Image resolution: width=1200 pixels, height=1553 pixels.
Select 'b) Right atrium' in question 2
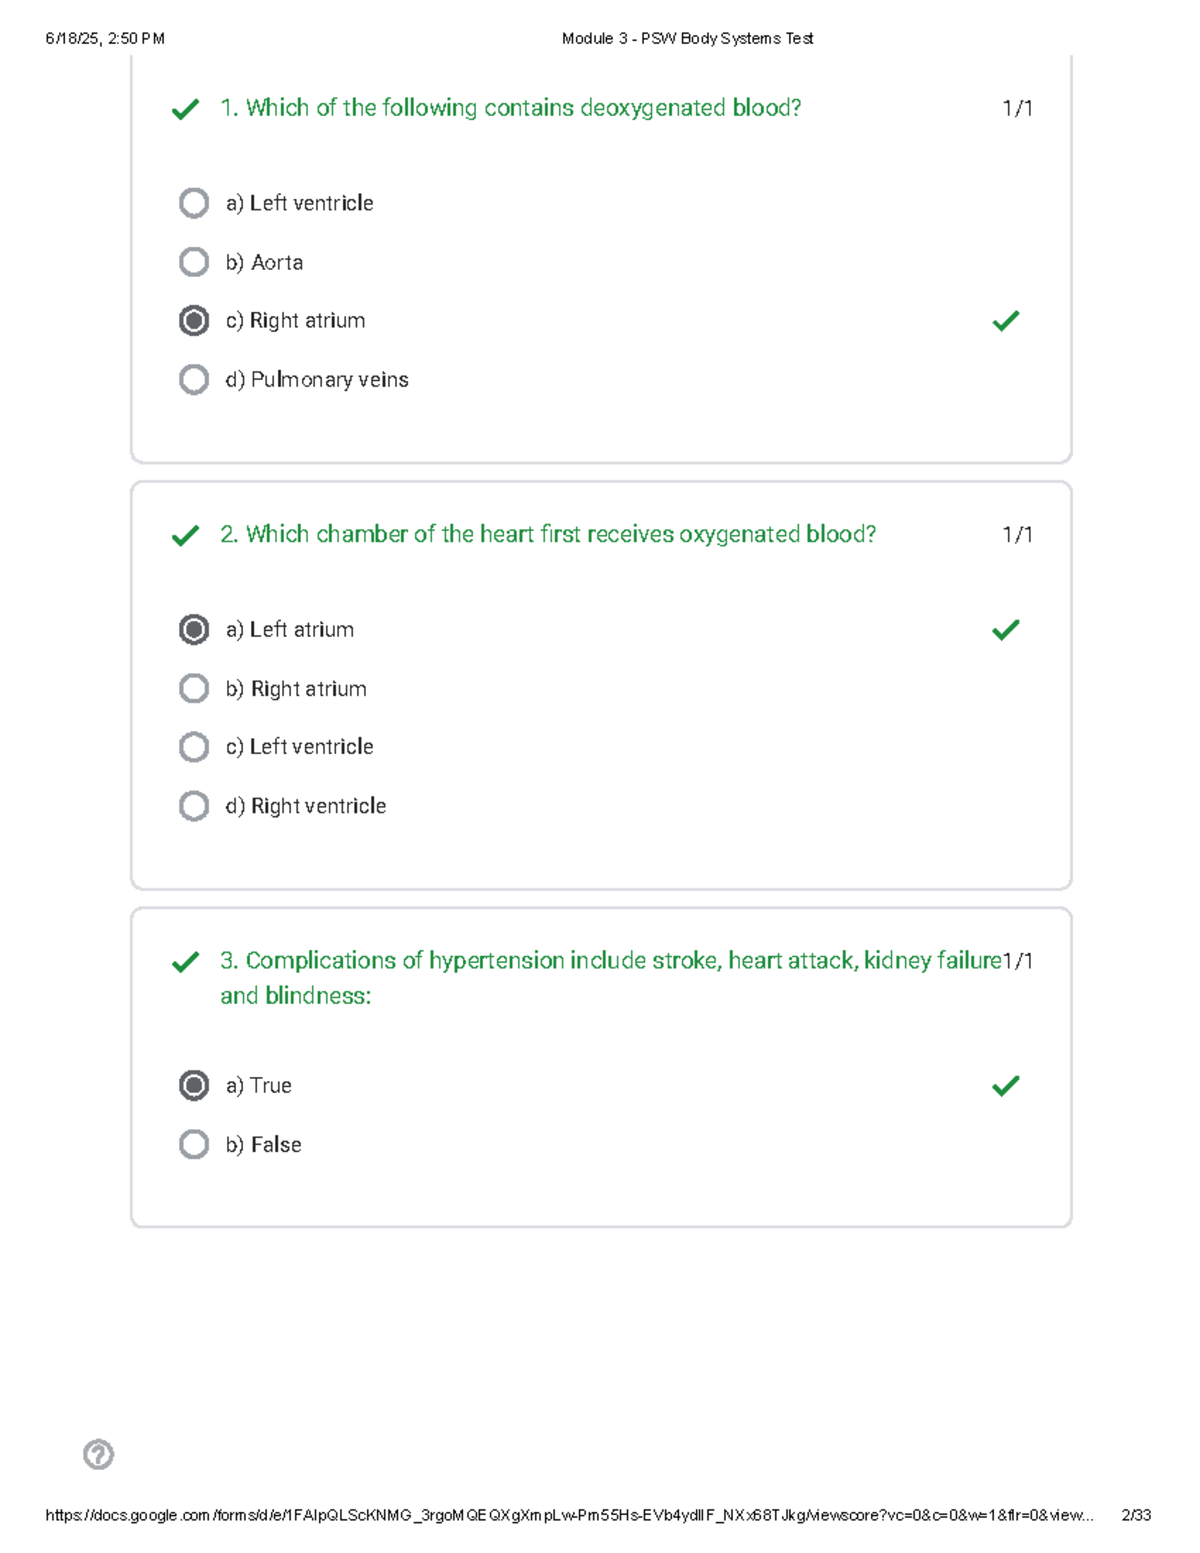click(194, 689)
